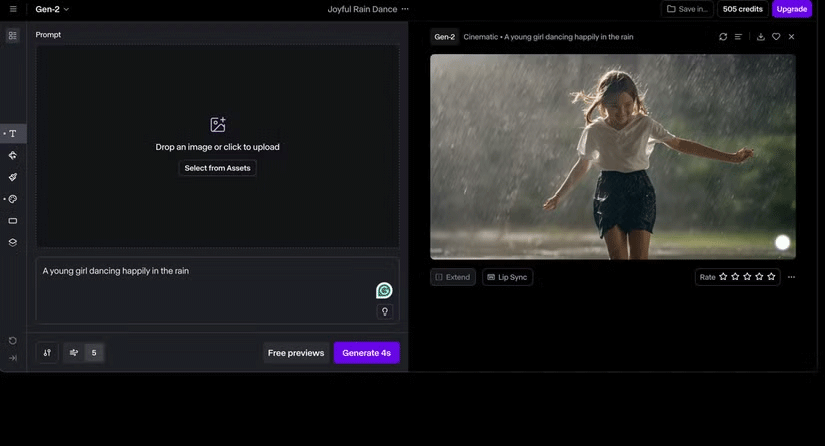Rate the video one star
This screenshot has height=446, width=825.
(x=723, y=277)
